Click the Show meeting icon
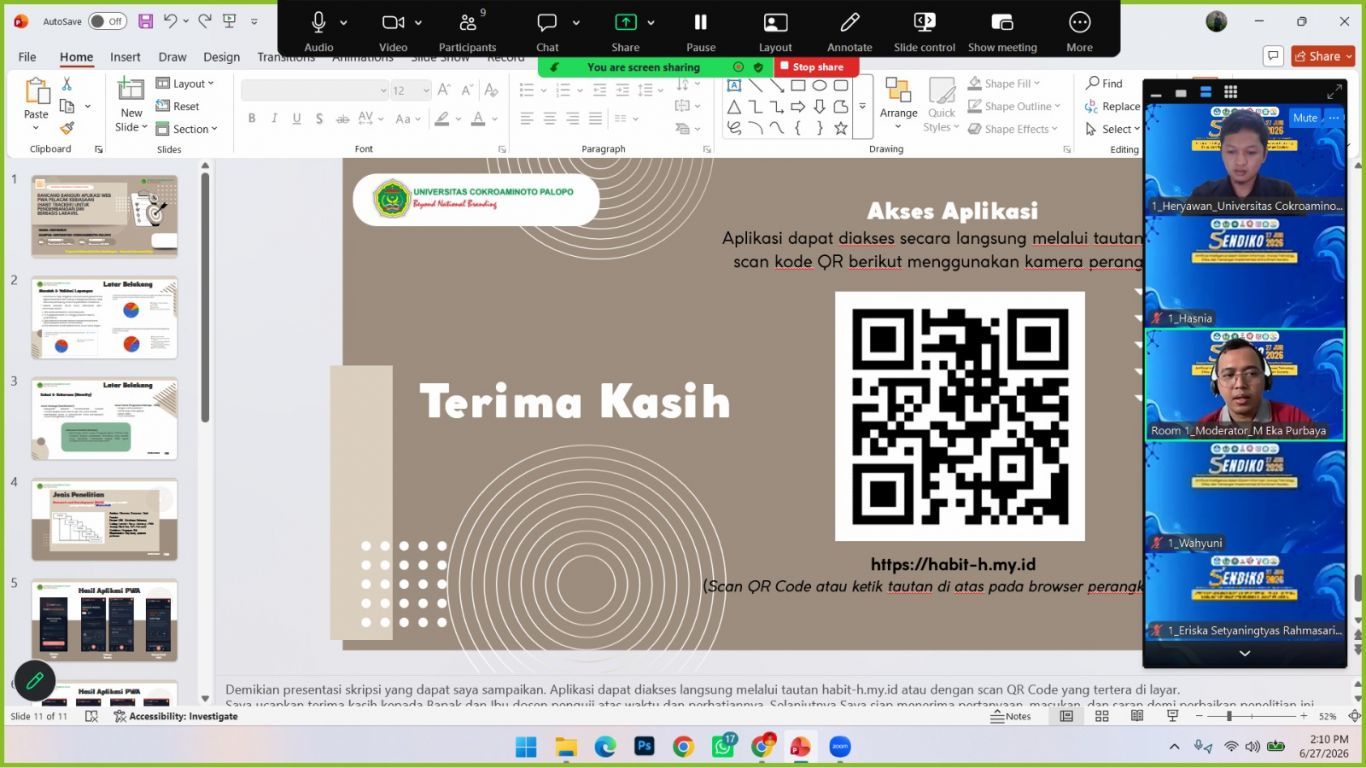Screen dimensions: 1366x768 pos(1002,22)
